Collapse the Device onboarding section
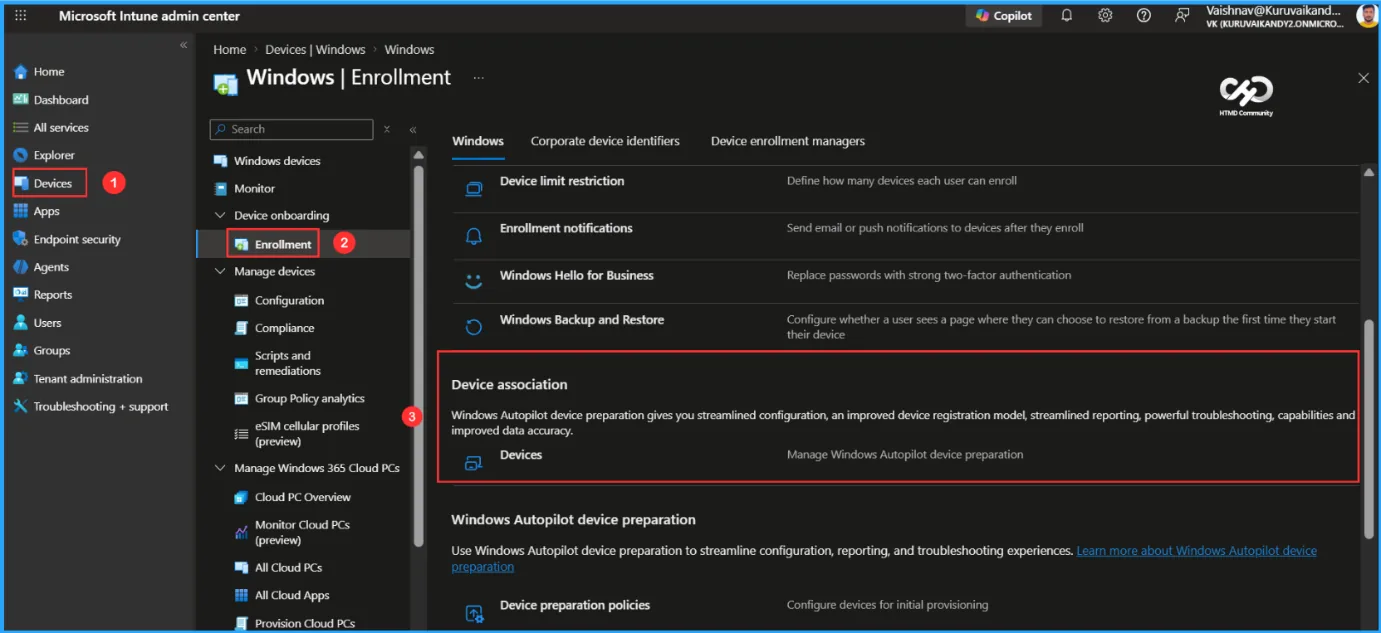1381x633 pixels. tap(221, 216)
